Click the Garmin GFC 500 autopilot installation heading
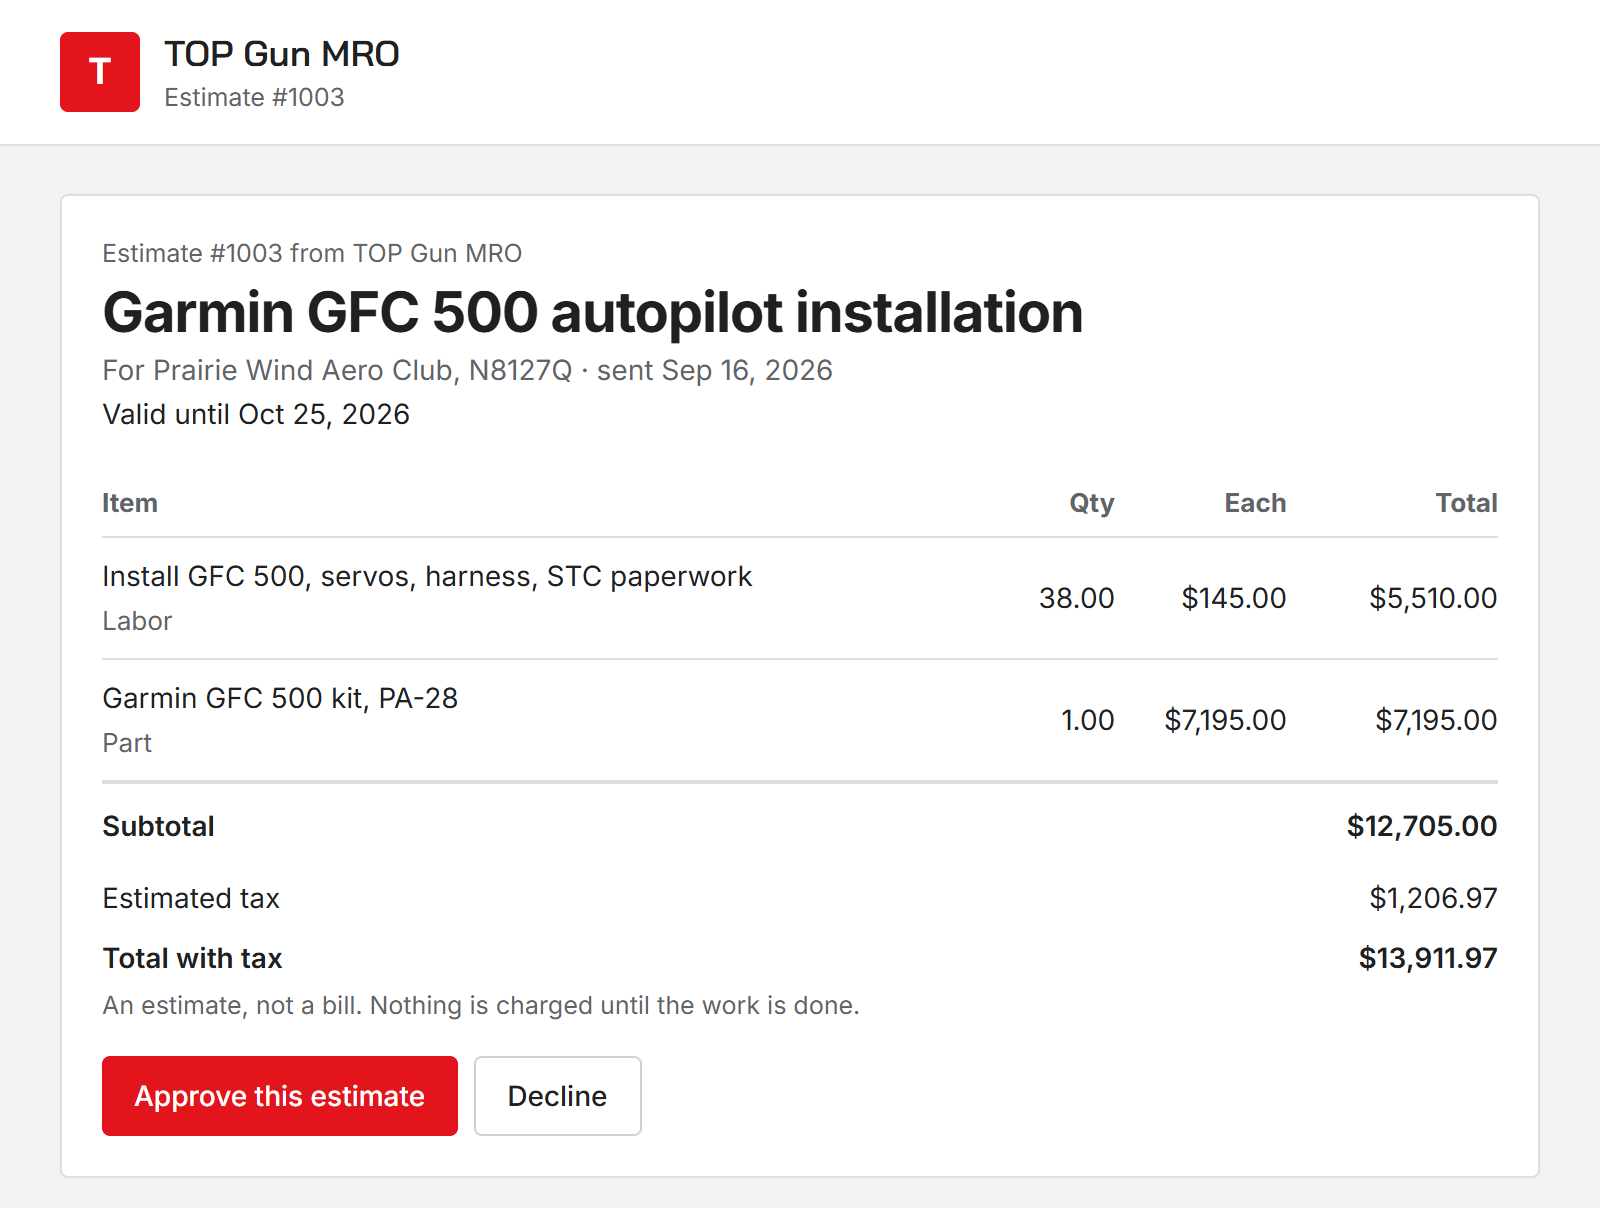This screenshot has height=1208, width=1600. [x=593, y=312]
